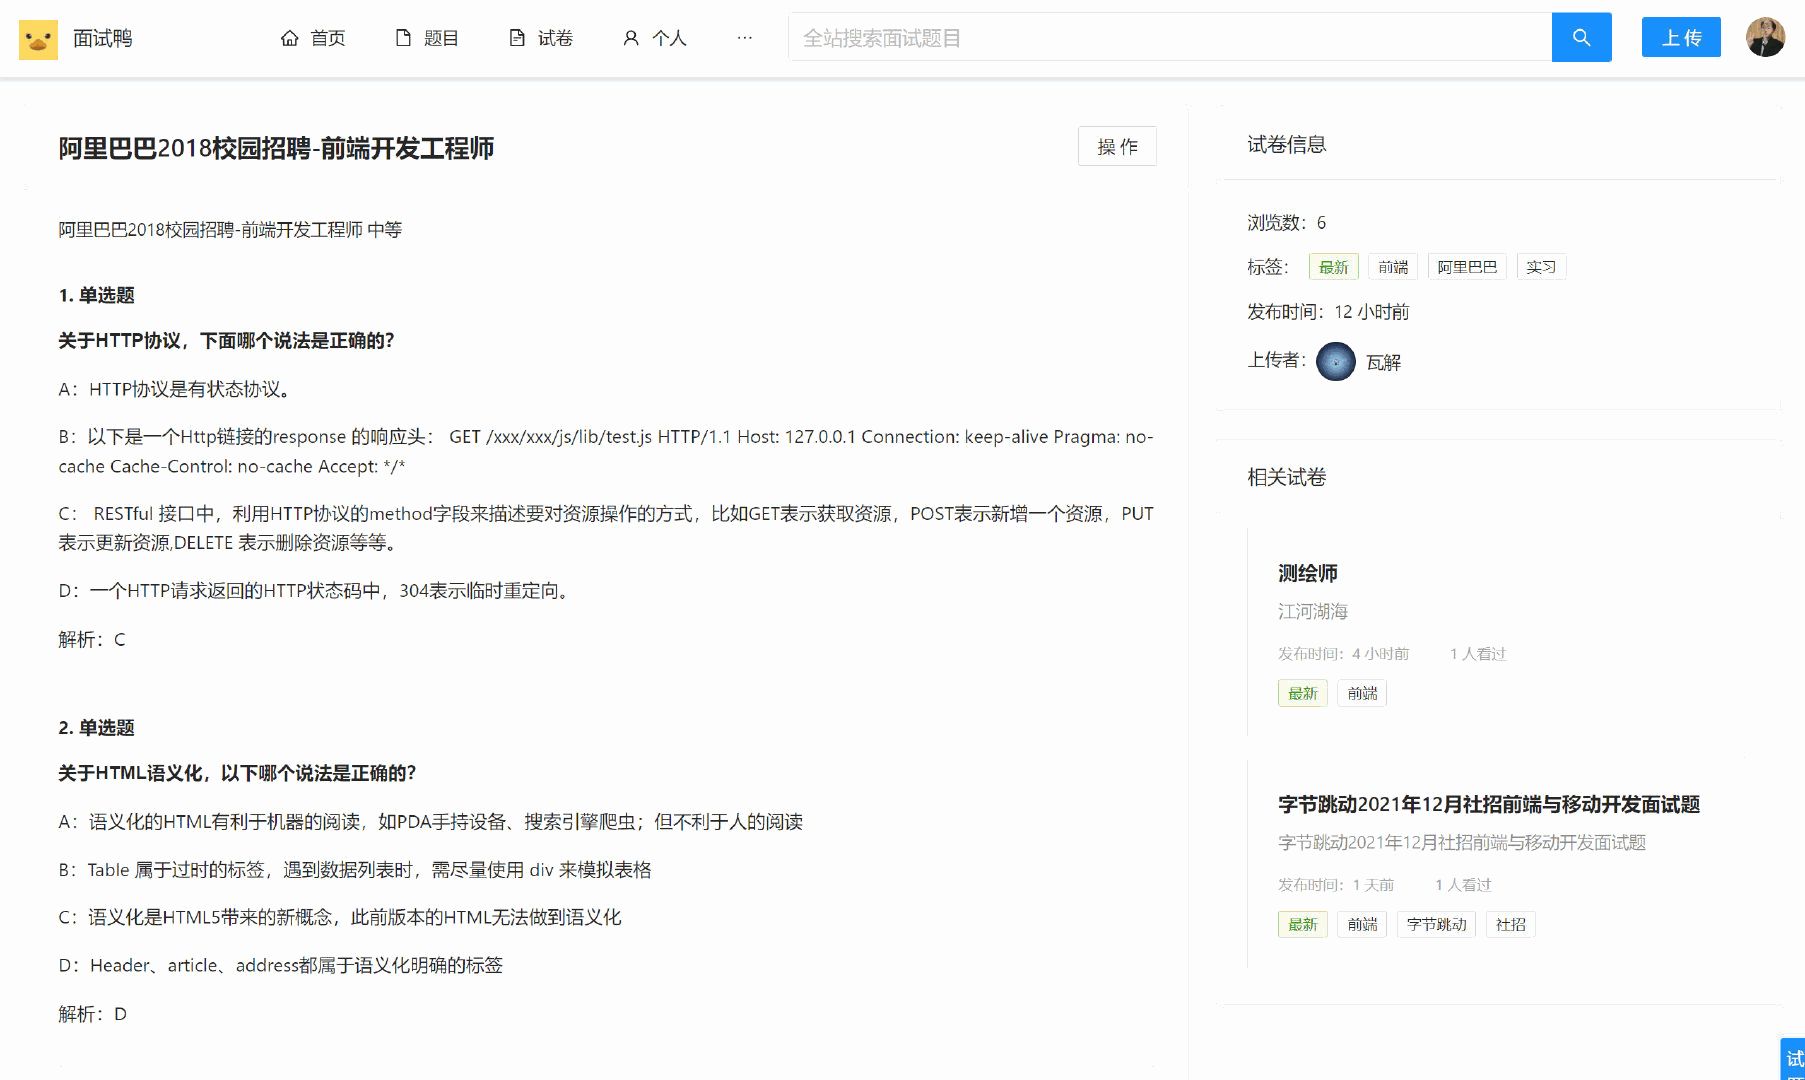The image size is (1805, 1080).
Task: Click uploader 瓦解's avatar image
Action: click(1335, 362)
